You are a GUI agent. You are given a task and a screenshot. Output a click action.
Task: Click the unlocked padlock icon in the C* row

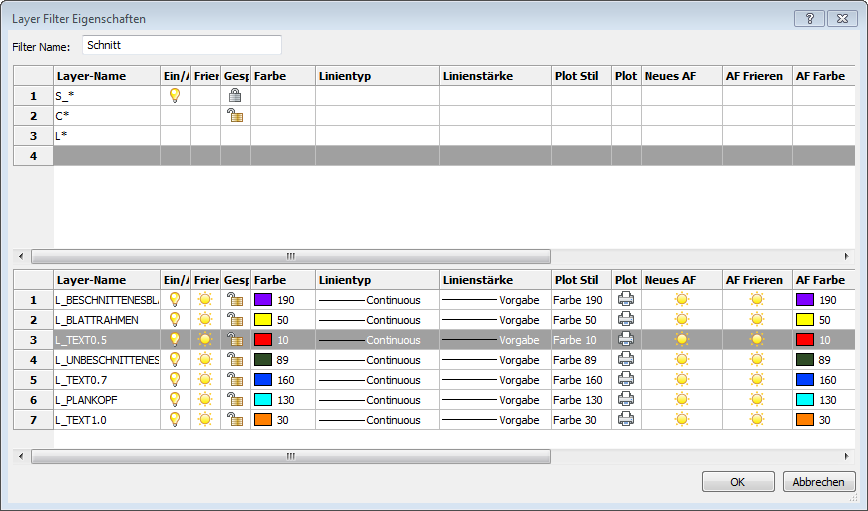pyautogui.click(x=235, y=116)
